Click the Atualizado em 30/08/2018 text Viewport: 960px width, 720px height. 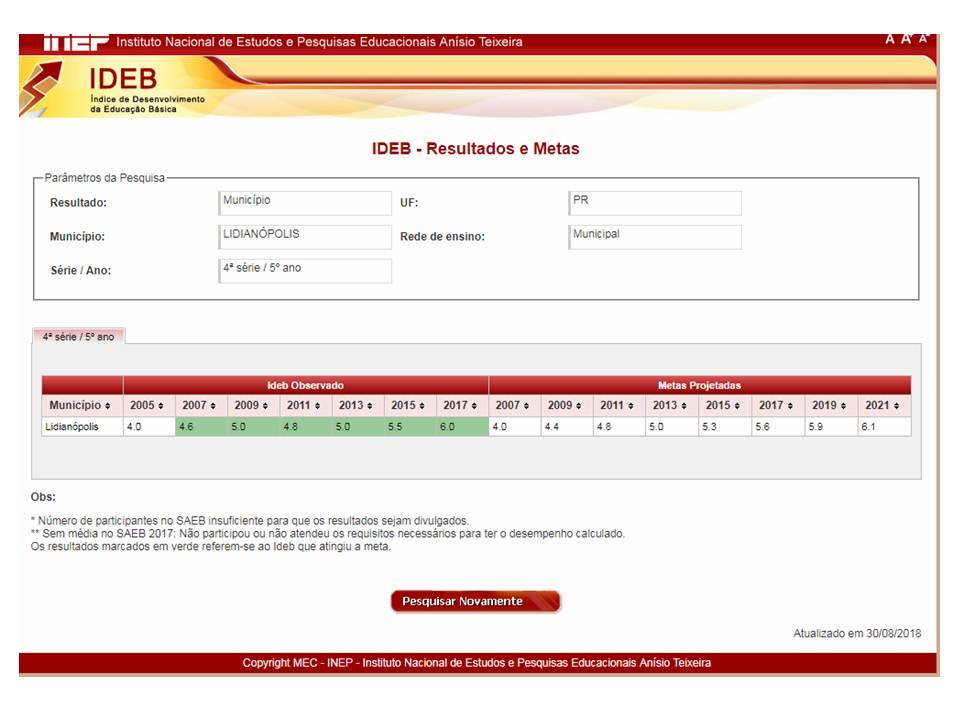857,634
